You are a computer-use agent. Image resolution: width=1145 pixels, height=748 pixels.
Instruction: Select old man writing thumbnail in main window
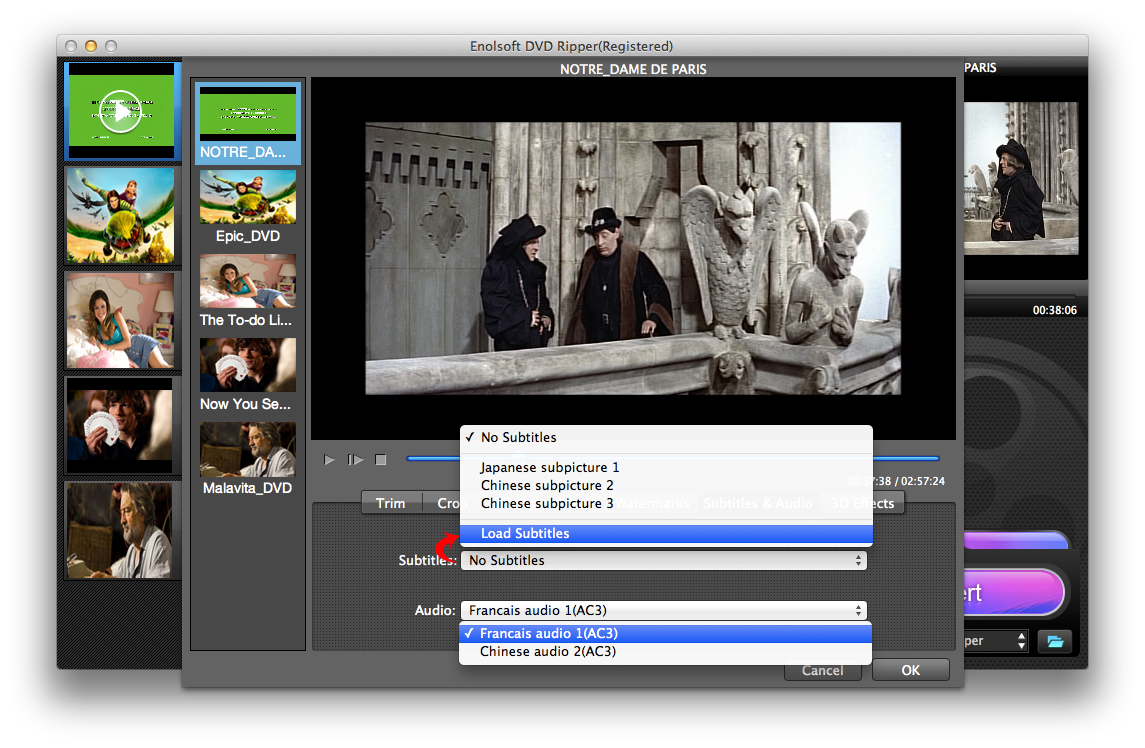click(120, 530)
